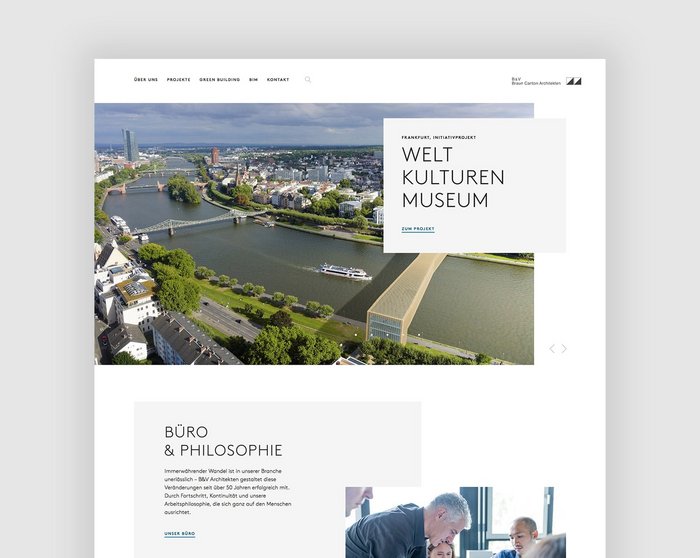Click the Braun Canton Architekten header text
Image resolution: width=700 pixels, height=558 pixels.
point(536,81)
